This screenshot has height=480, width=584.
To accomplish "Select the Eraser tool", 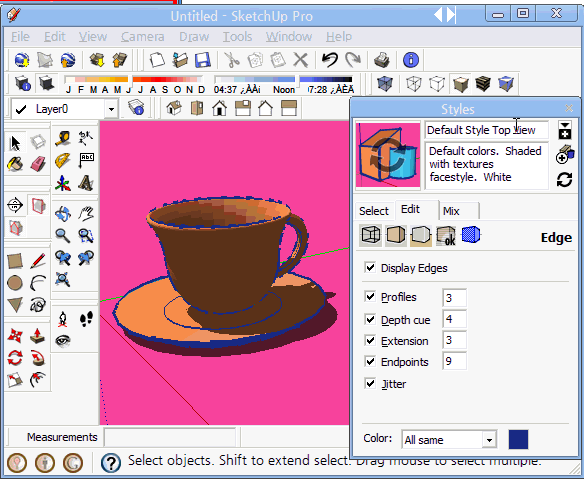I will [x=38, y=164].
